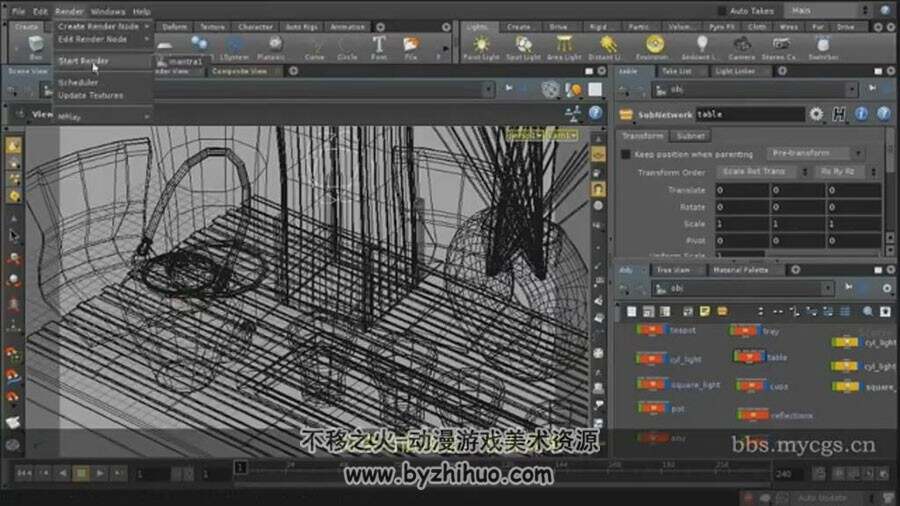
Task: Add a sticky note in network editor
Action: [x=705, y=312]
